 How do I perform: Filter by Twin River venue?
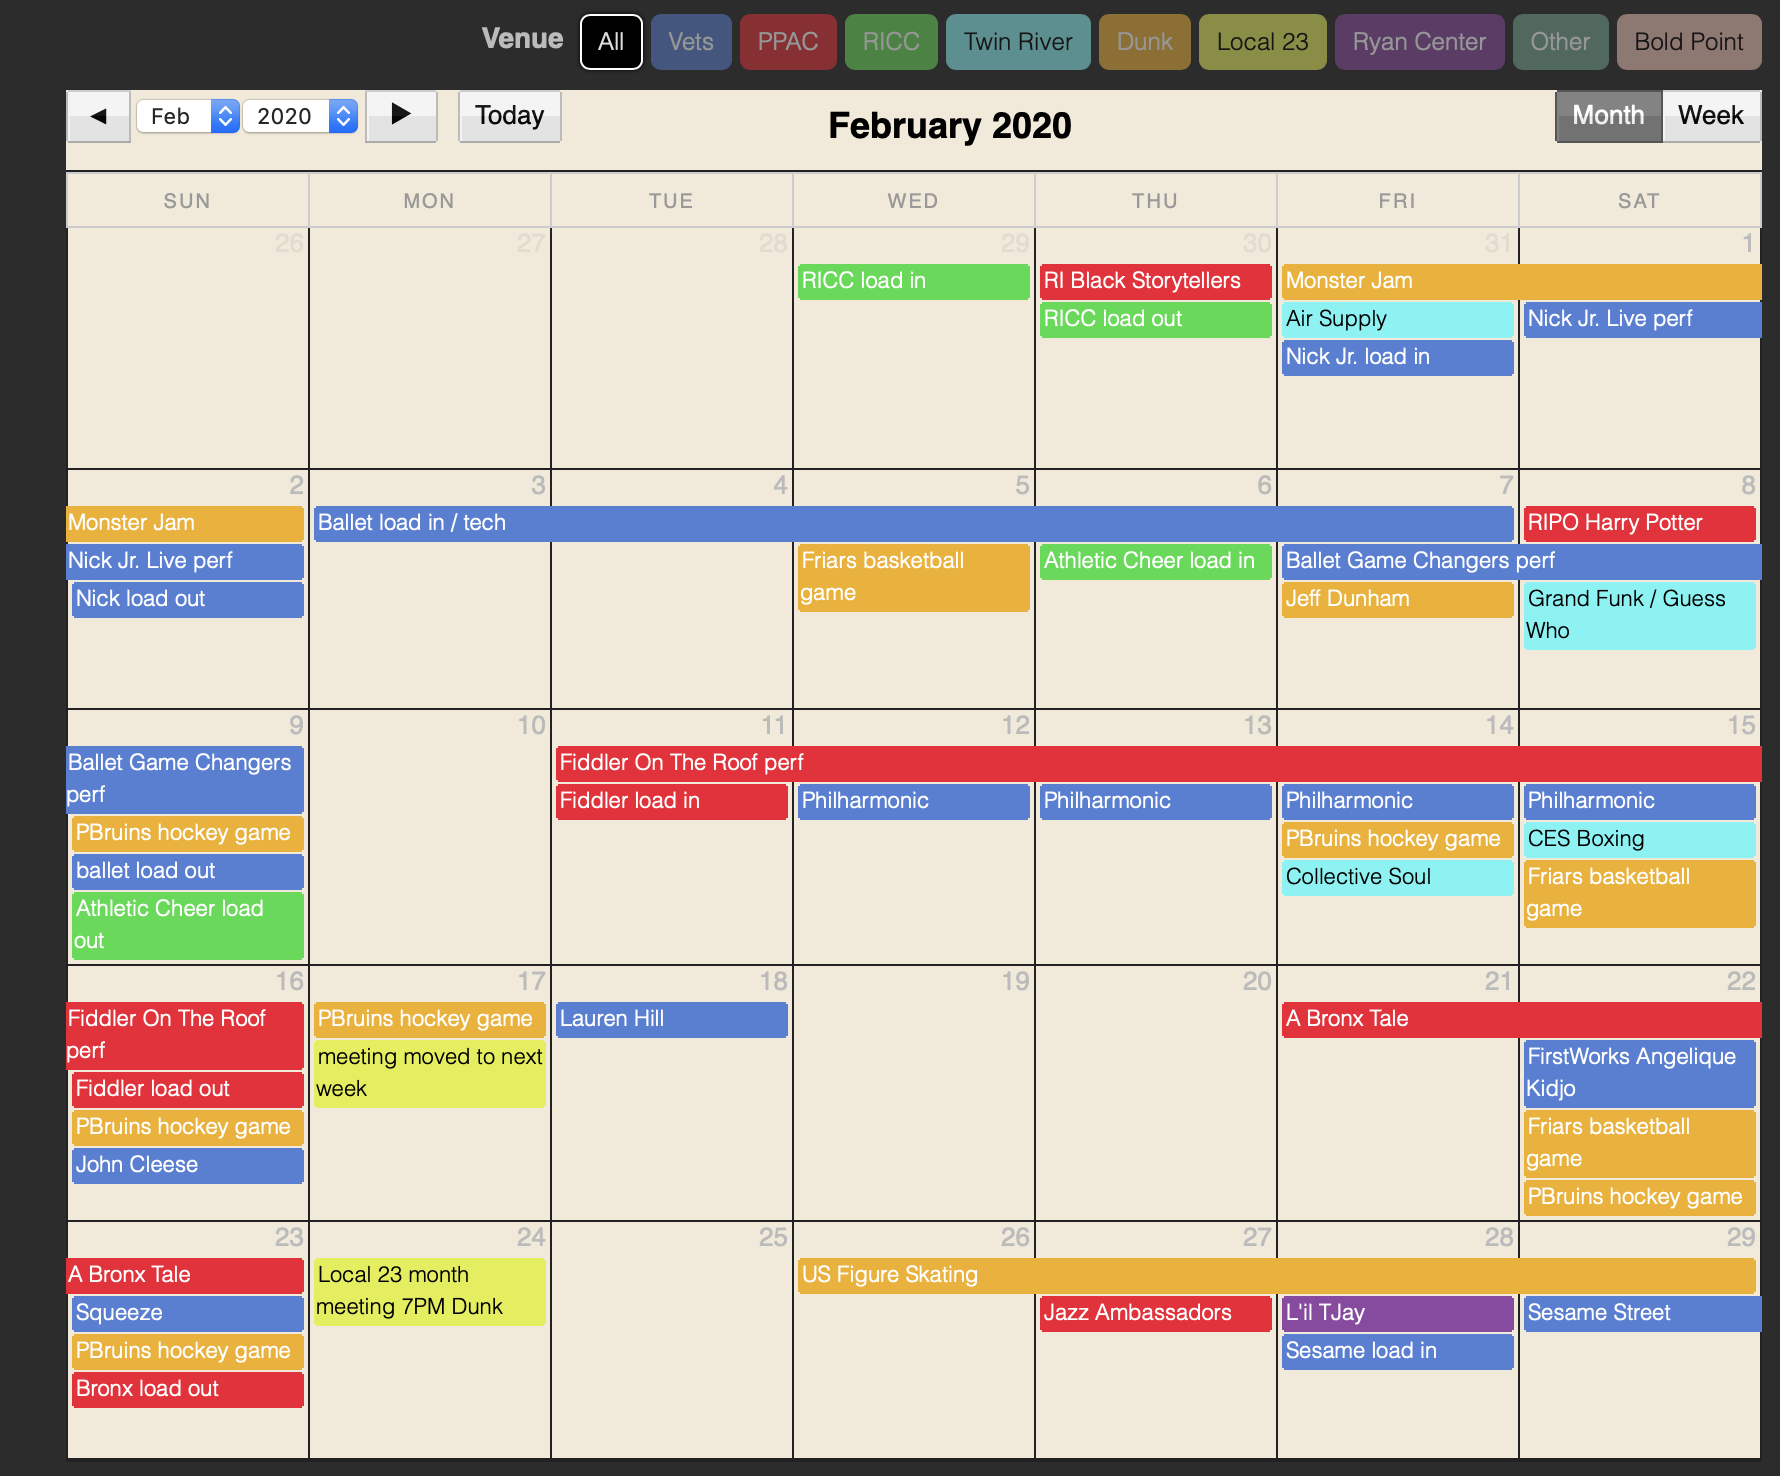1017,42
